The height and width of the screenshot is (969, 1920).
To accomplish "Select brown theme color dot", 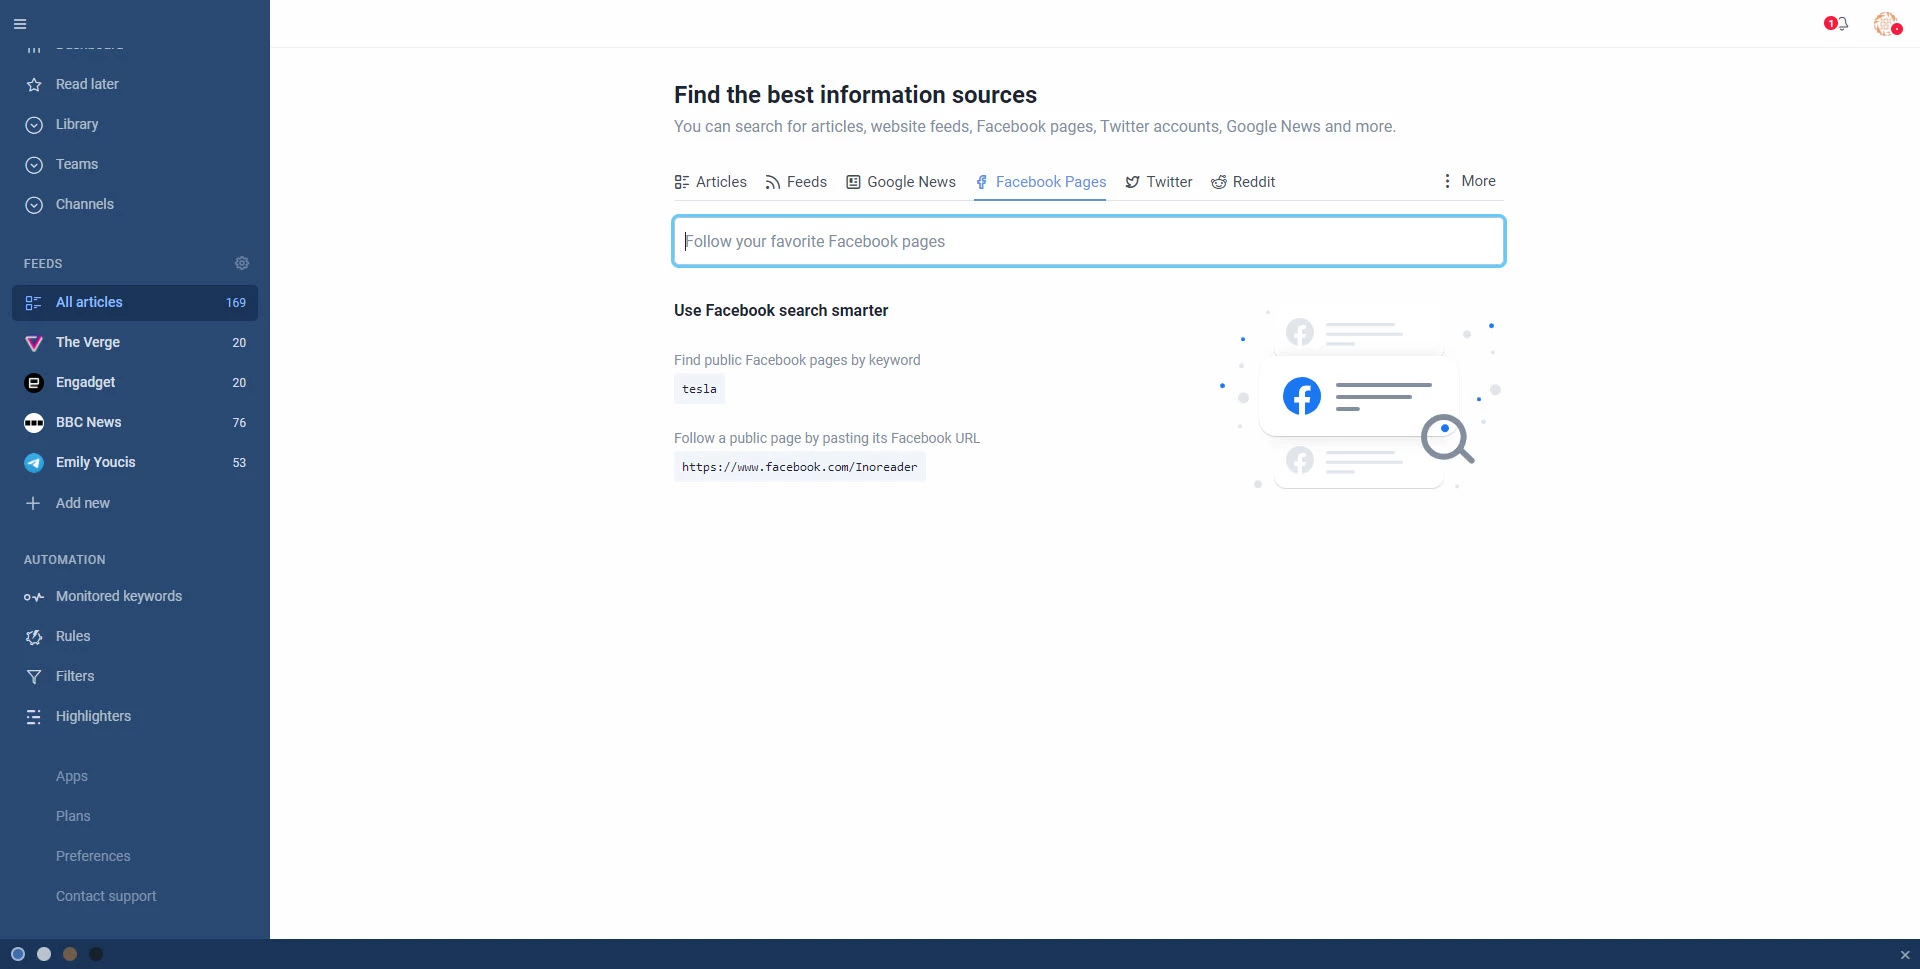I will (x=70, y=954).
